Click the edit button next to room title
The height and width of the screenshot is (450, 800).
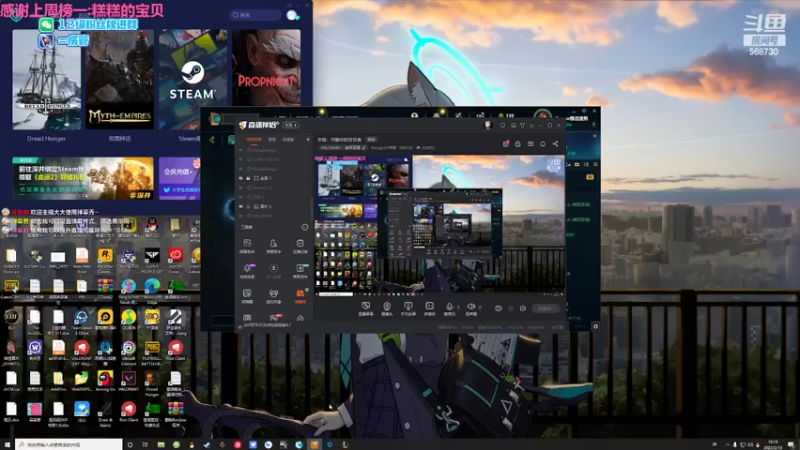point(371,139)
